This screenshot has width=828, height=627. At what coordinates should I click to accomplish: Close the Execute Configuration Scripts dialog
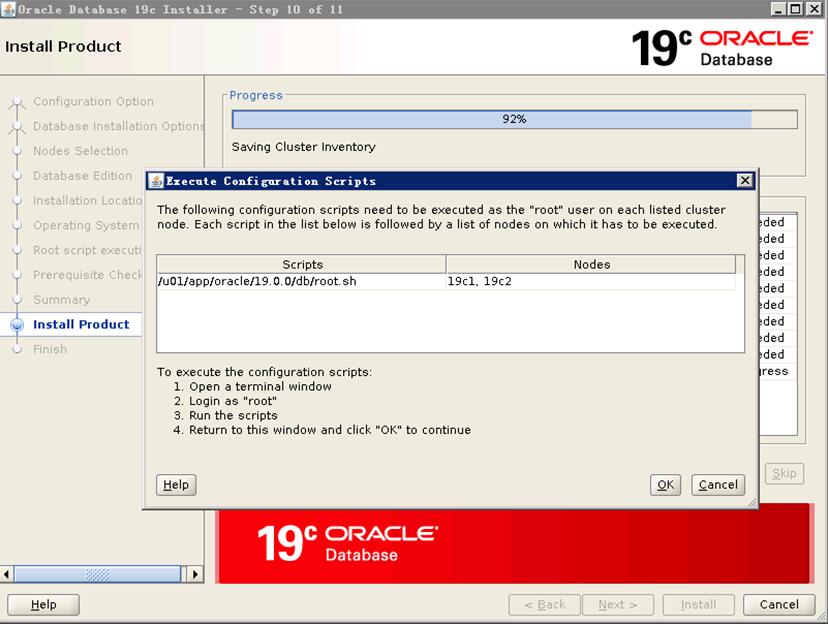pos(745,181)
